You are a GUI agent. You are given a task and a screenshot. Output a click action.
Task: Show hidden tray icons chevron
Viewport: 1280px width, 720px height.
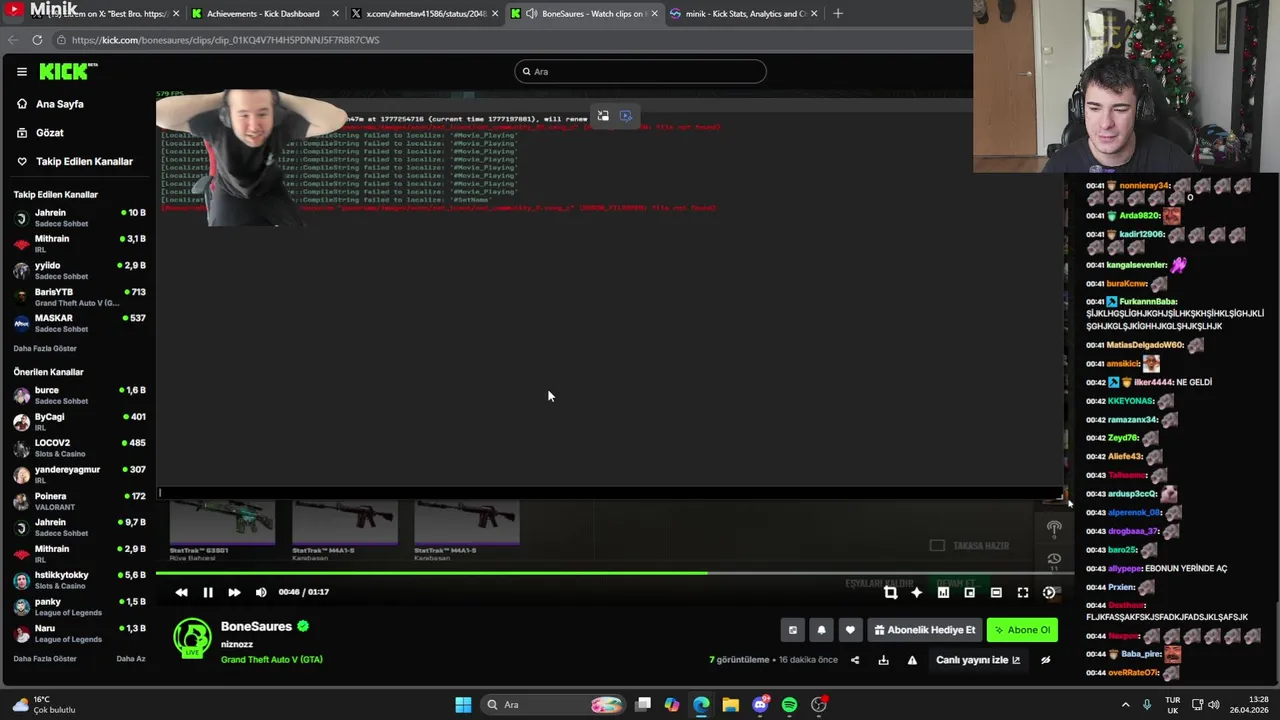click(1125, 705)
